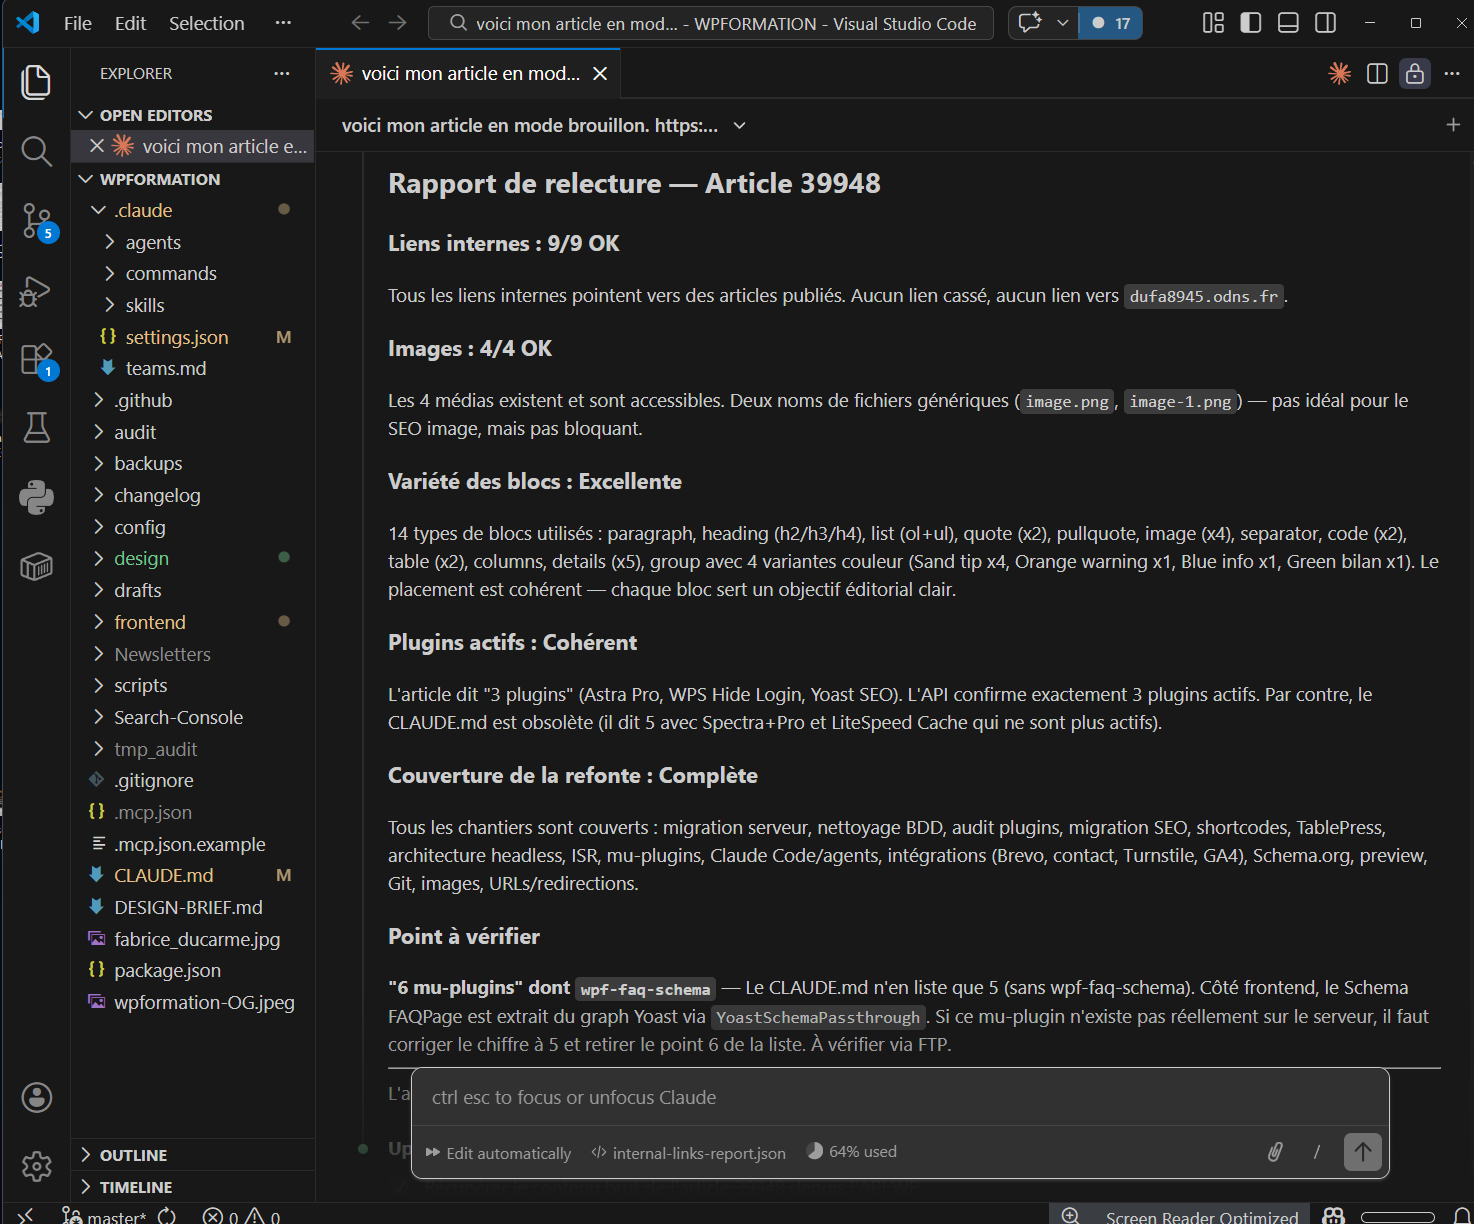
Task: Open the Python extension view
Action: (x=36, y=497)
